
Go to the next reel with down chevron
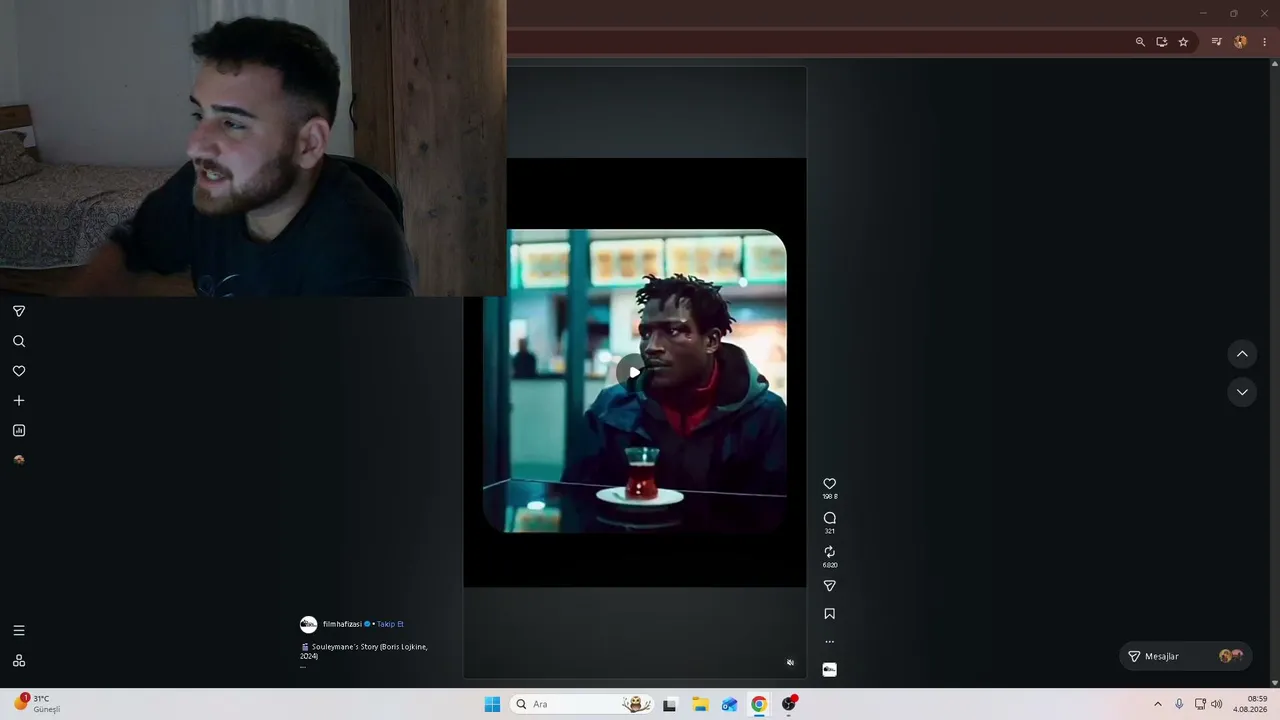point(1242,392)
